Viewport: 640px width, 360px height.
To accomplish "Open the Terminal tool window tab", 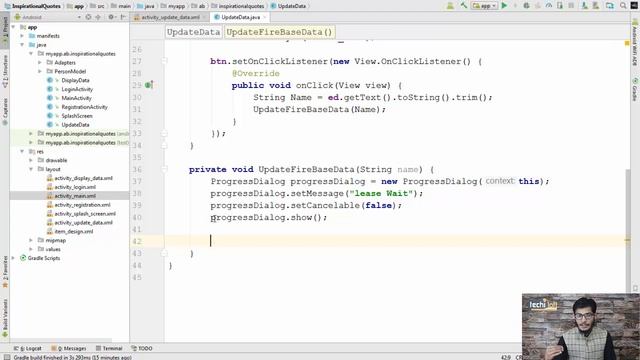I will [109, 348].
